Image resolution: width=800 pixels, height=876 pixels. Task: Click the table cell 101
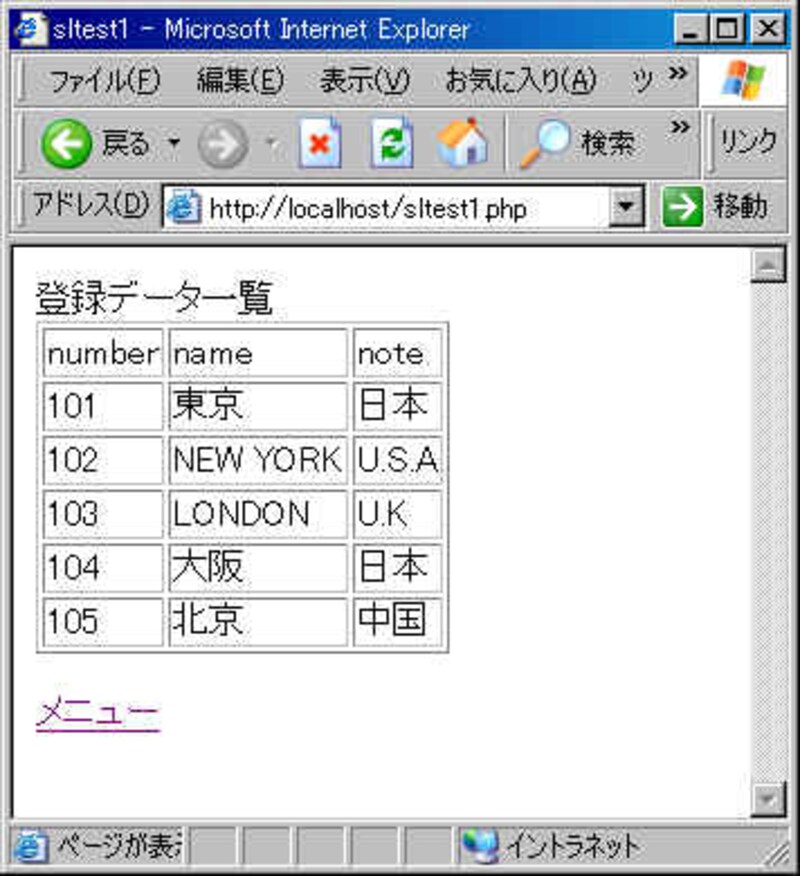click(103, 406)
